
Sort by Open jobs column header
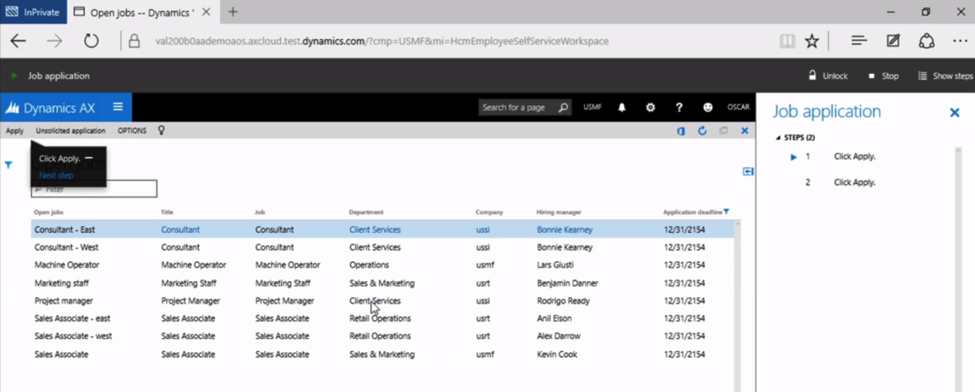click(49, 212)
